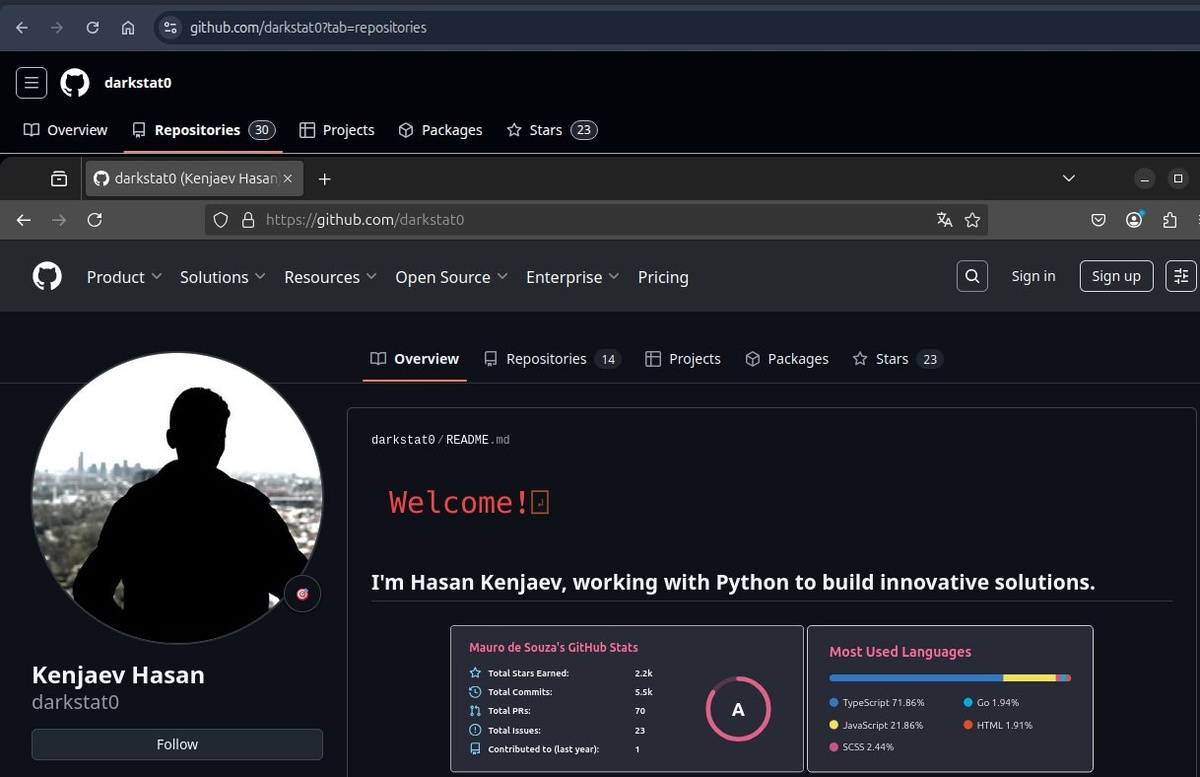1200x777 pixels.
Task: Expand the Enterprise menu
Action: [x=572, y=277]
